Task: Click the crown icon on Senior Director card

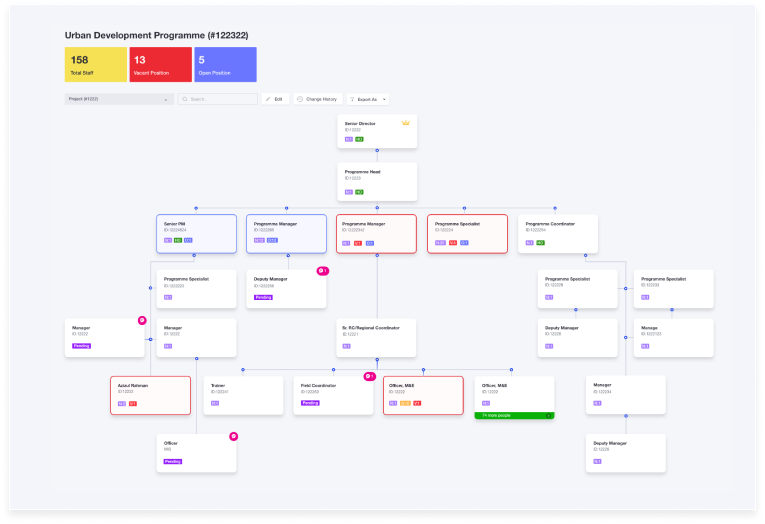Action: (405, 122)
